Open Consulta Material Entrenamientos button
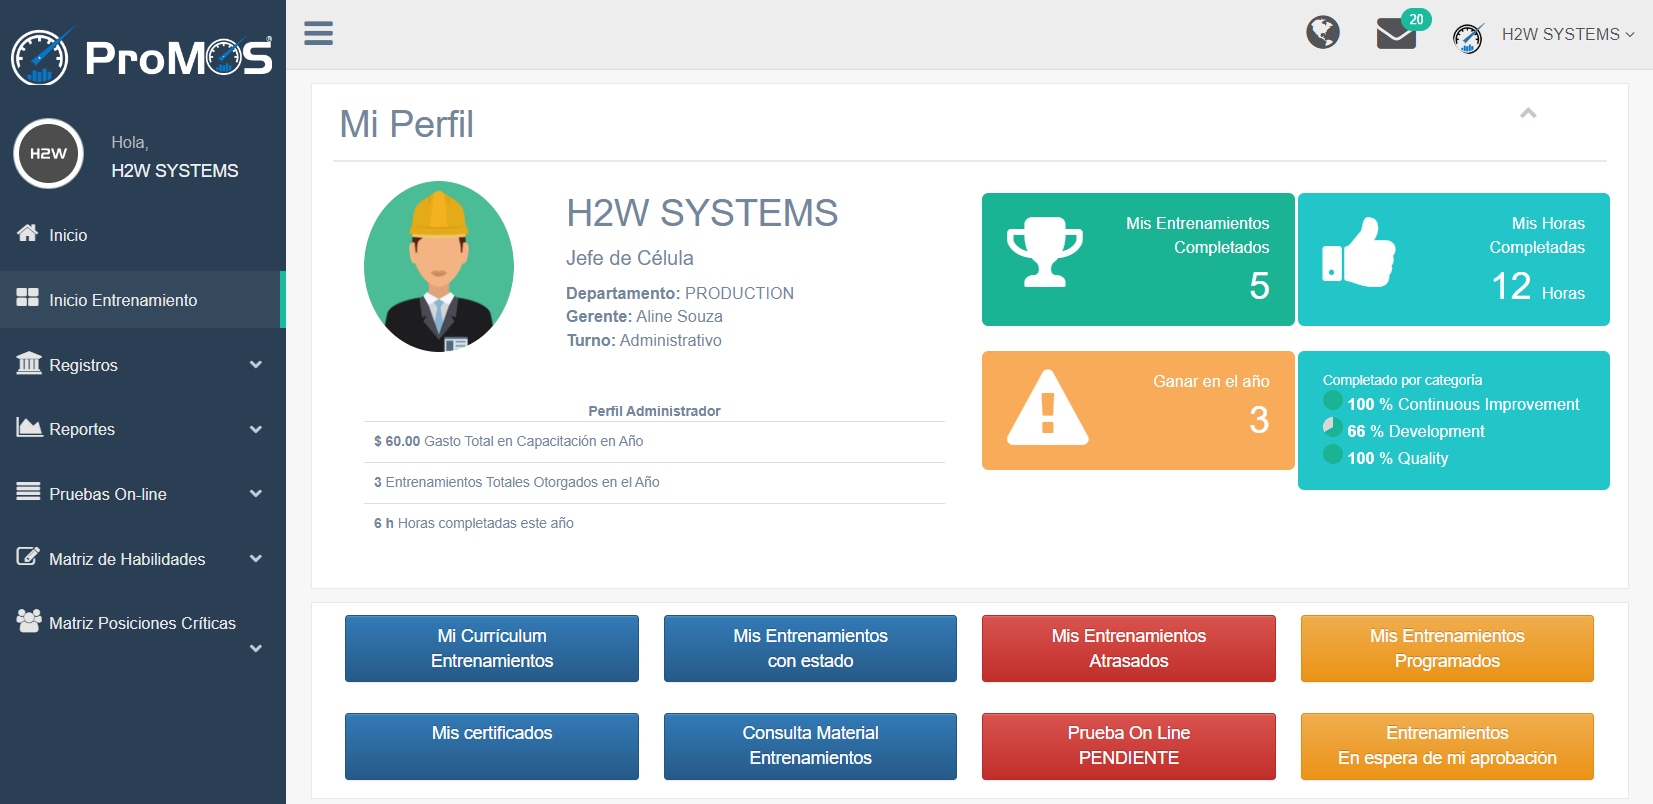 click(x=810, y=746)
